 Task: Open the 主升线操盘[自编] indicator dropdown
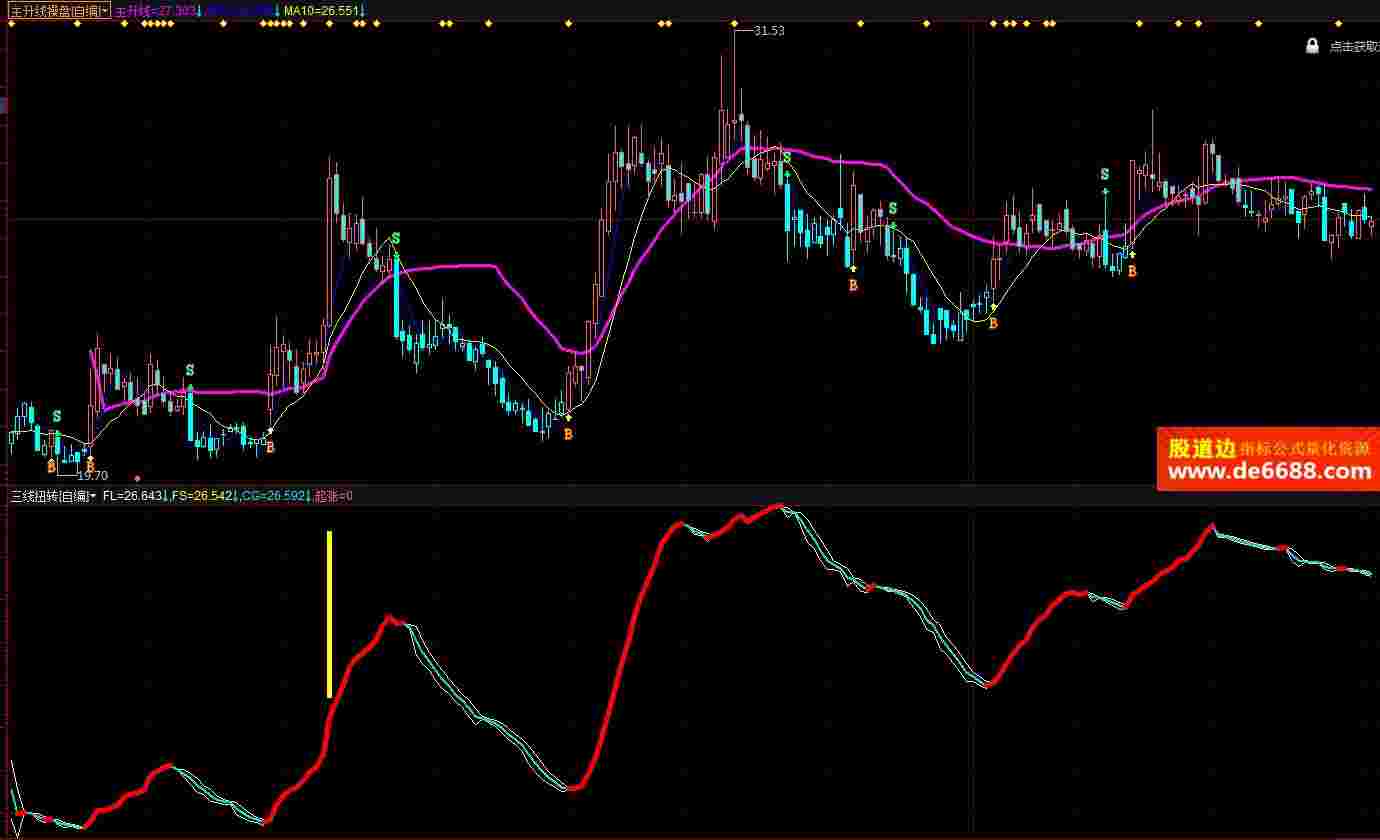click(60, 11)
